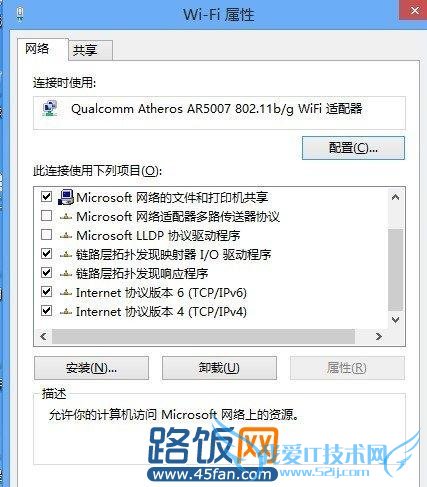Click the Microsoft LLDP 协议驱动程序 protocol icon
Screen dimensions: 427x487
pos(66,236)
